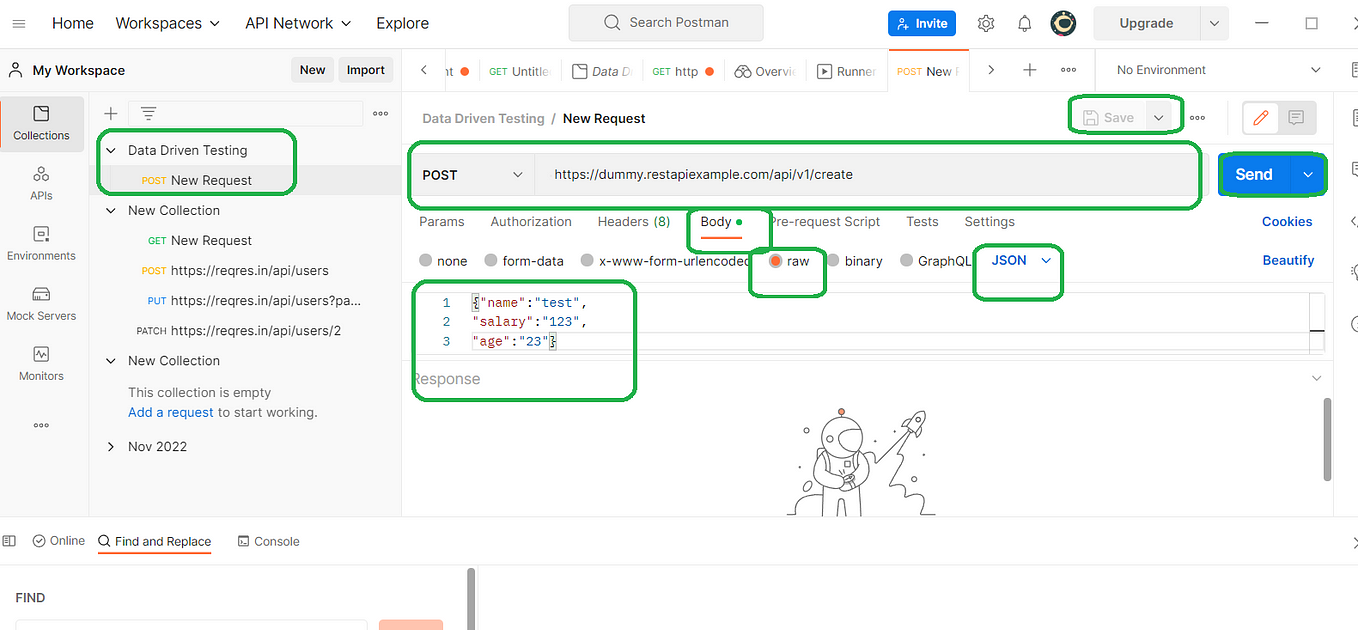Open the No Environment selector
This screenshot has height=630, width=1358.
click(1218, 70)
